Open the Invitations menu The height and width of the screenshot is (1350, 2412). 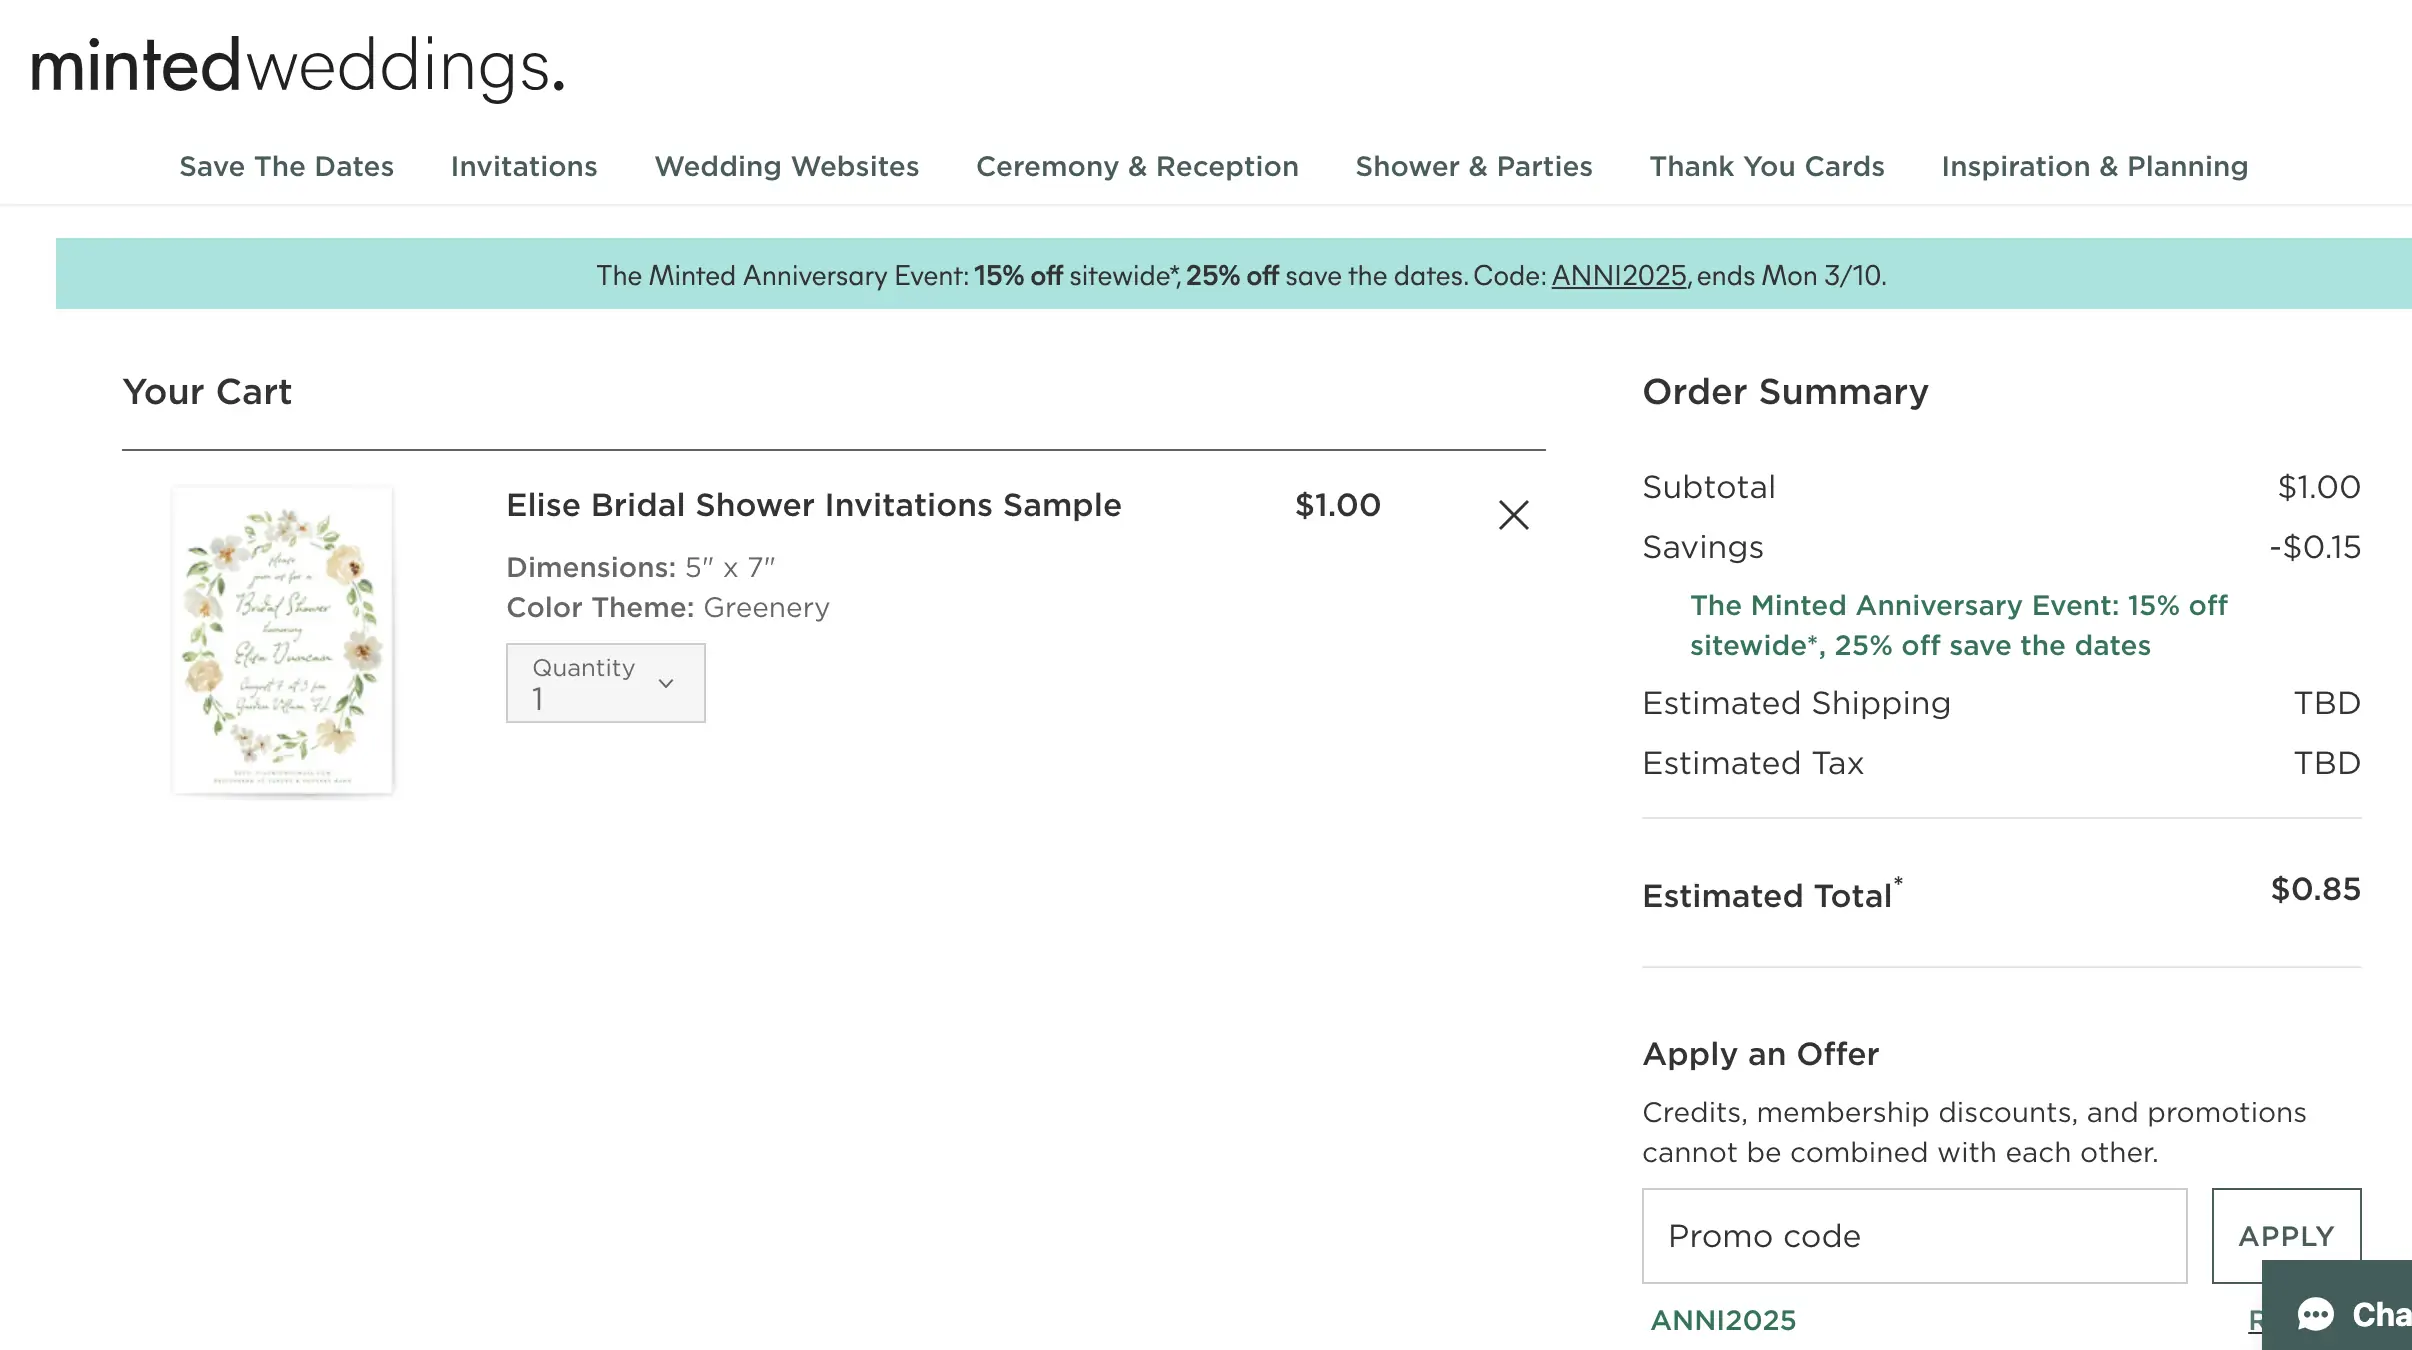tap(524, 166)
